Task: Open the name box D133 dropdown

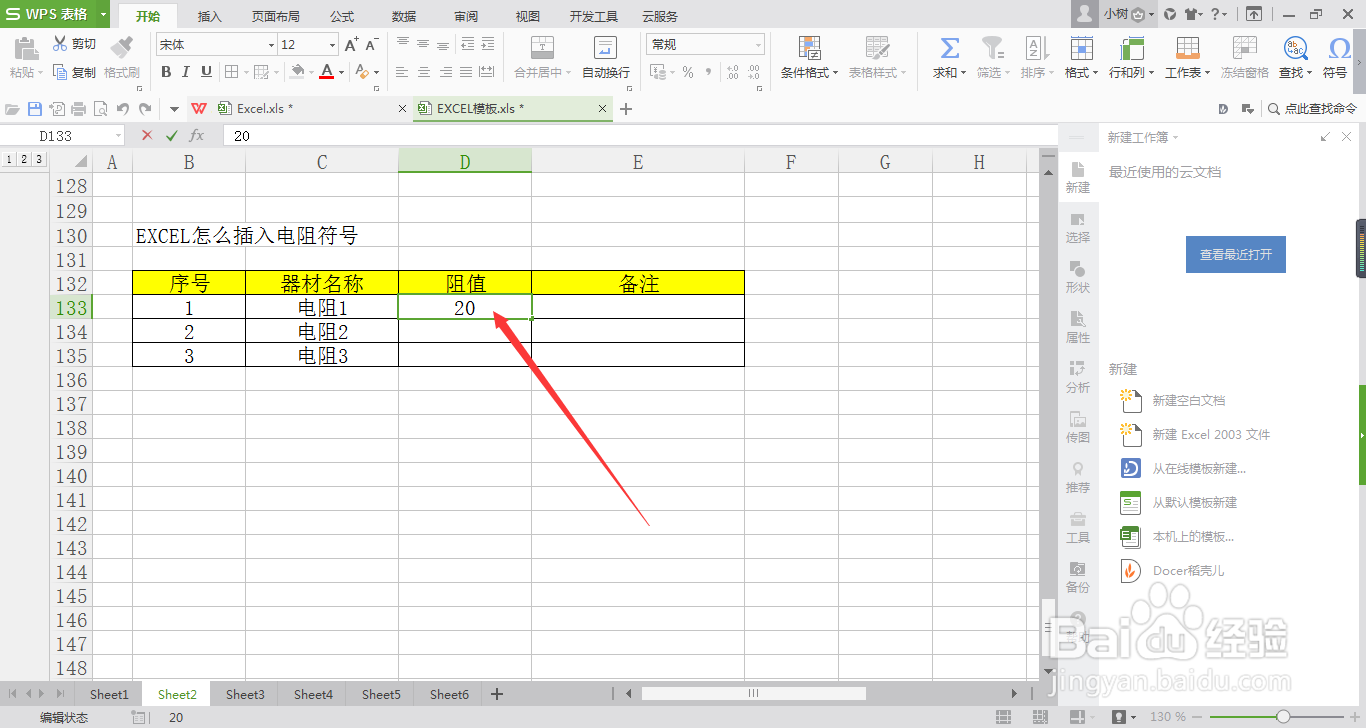Action: click(118, 136)
